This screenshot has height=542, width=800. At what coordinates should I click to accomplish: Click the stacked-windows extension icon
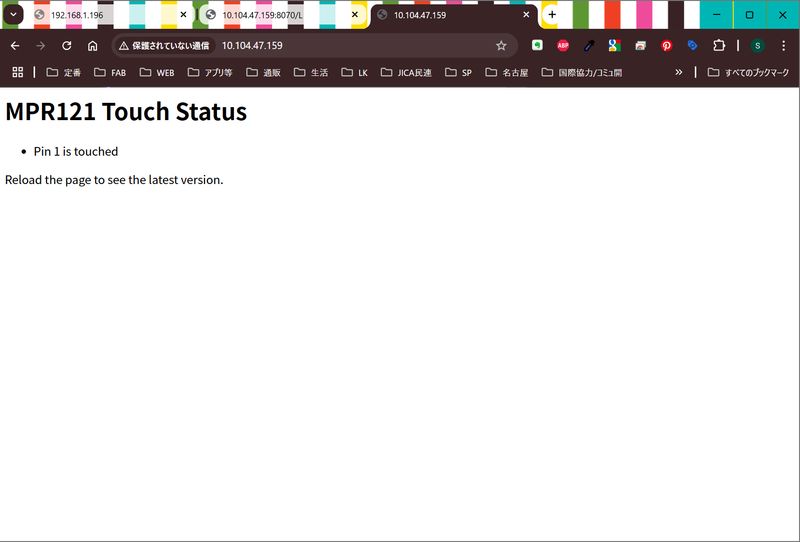point(640,45)
